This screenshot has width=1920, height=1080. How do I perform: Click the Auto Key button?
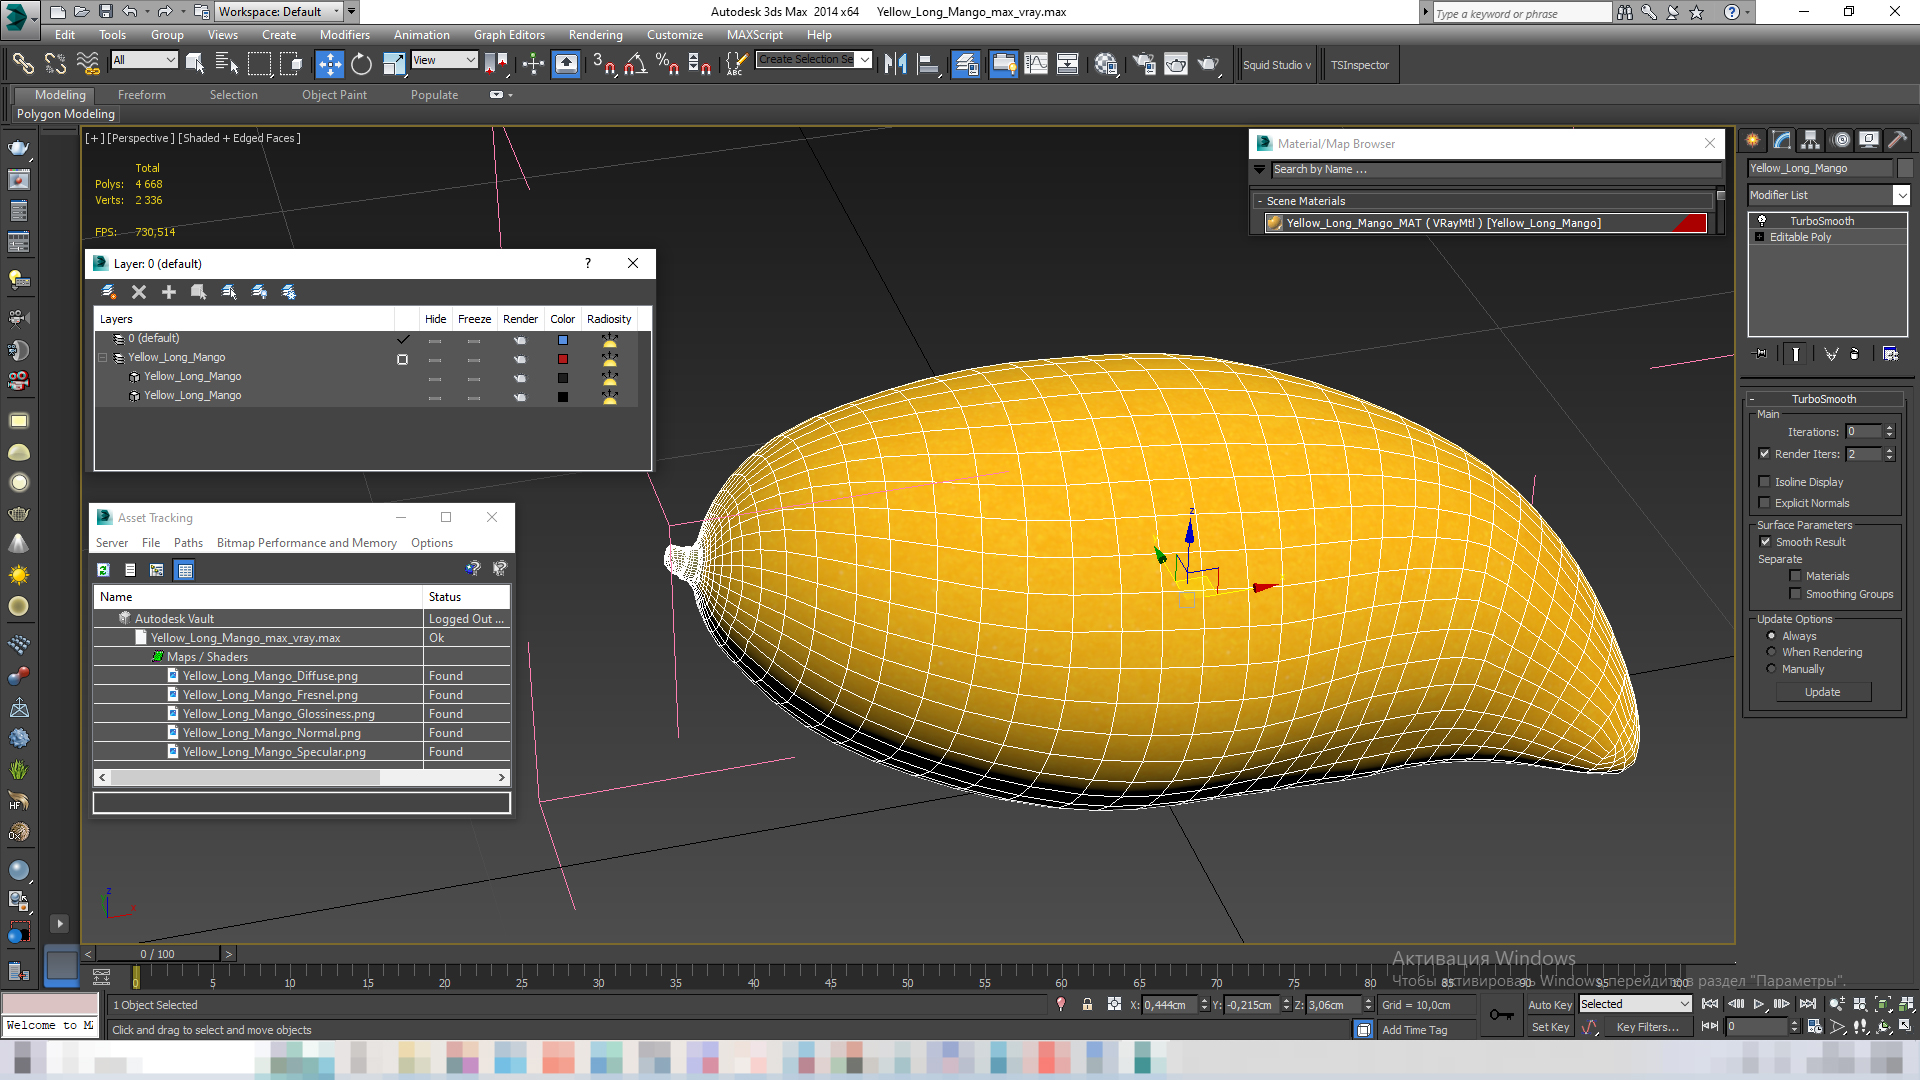[x=1550, y=1005]
